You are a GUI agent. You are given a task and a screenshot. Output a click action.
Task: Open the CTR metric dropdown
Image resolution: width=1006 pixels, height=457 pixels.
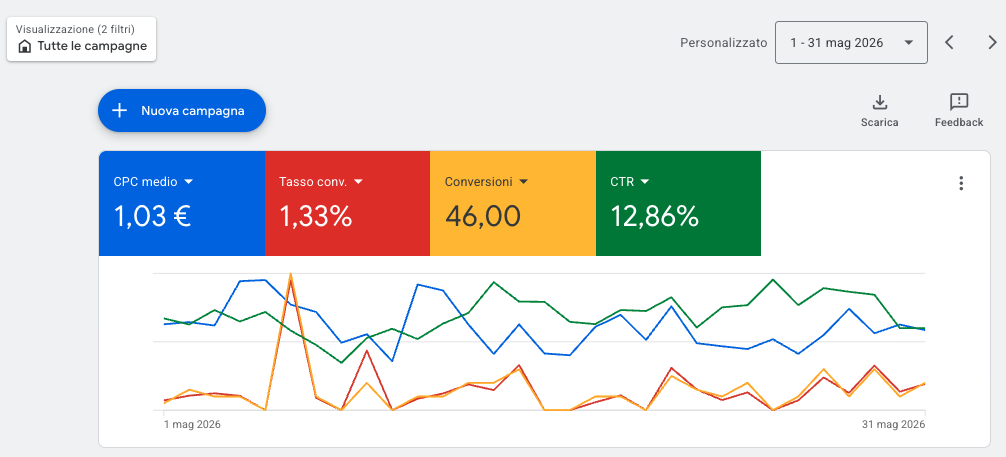click(x=629, y=182)
